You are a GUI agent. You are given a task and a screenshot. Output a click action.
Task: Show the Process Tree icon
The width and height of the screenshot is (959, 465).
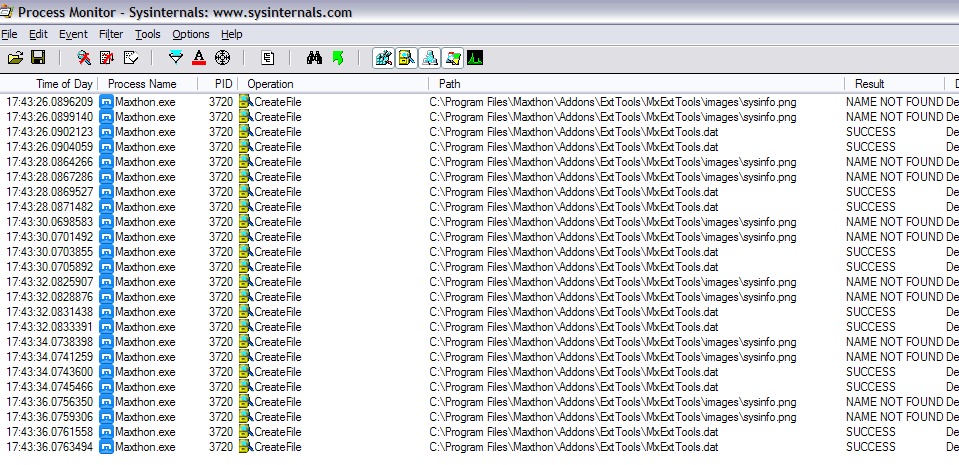[268, 58]
